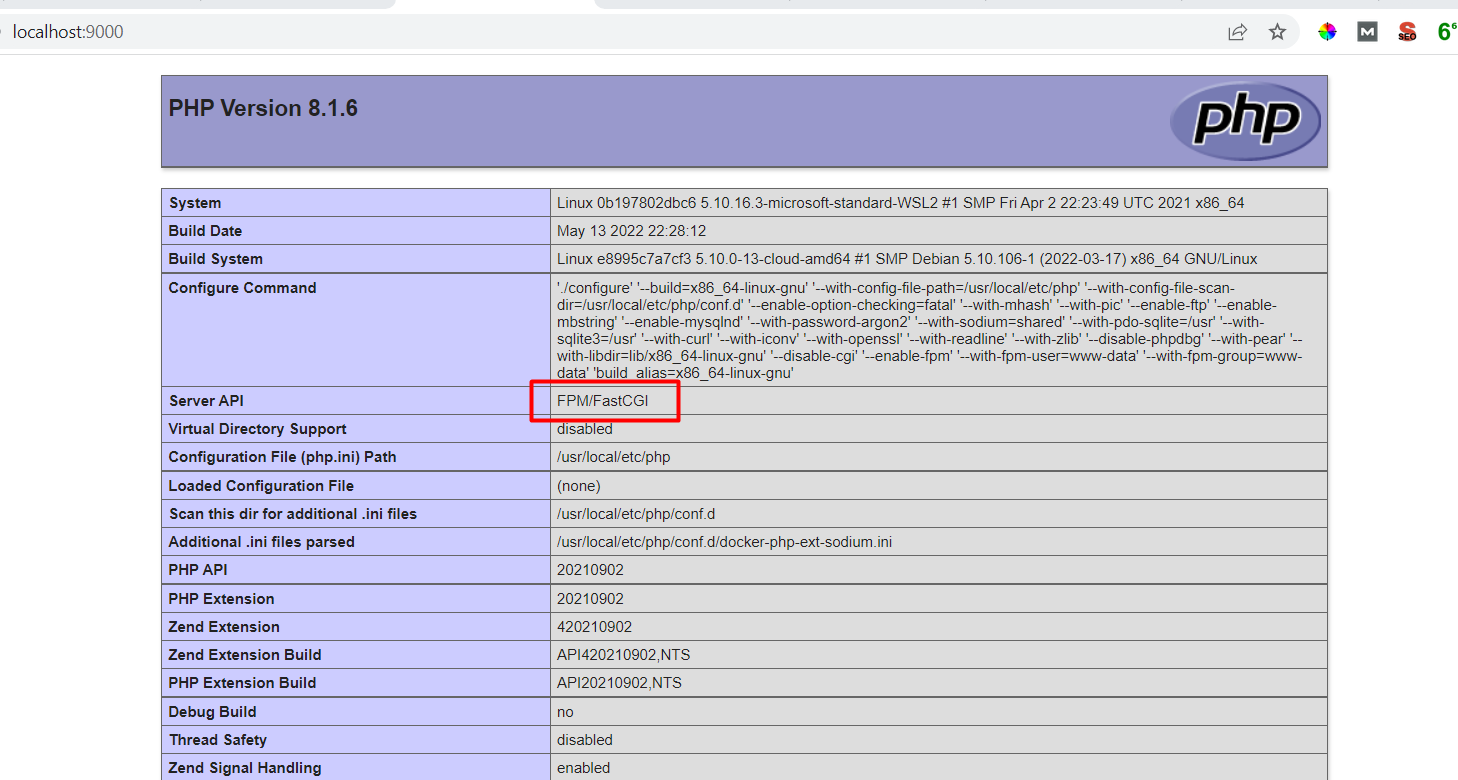This screenshot has height=780, width=1458.
Task: Click the PHP logo in the header
Action: pos(1245,121)
